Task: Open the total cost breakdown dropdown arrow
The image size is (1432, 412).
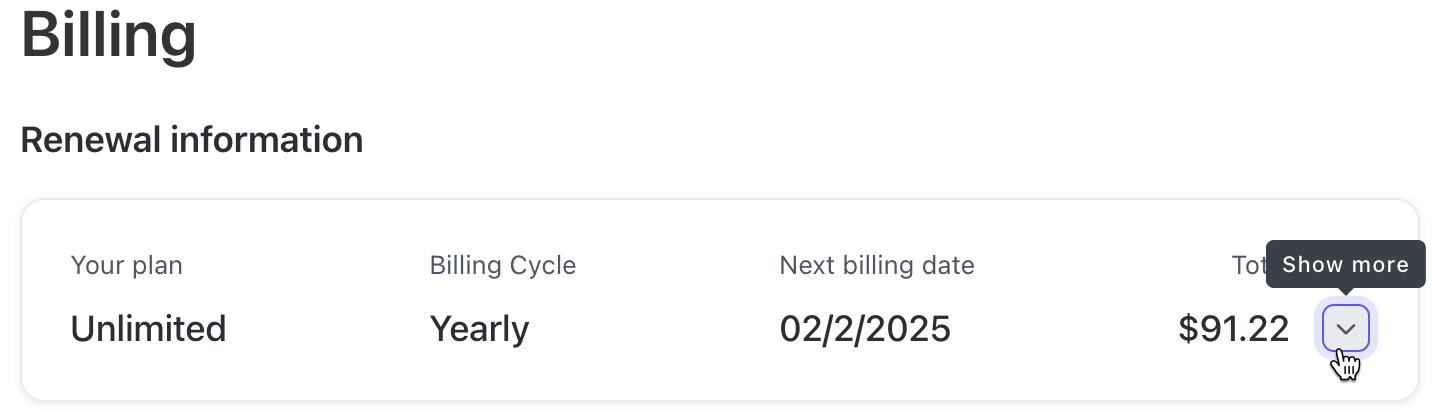Action: click(1345, 329)
